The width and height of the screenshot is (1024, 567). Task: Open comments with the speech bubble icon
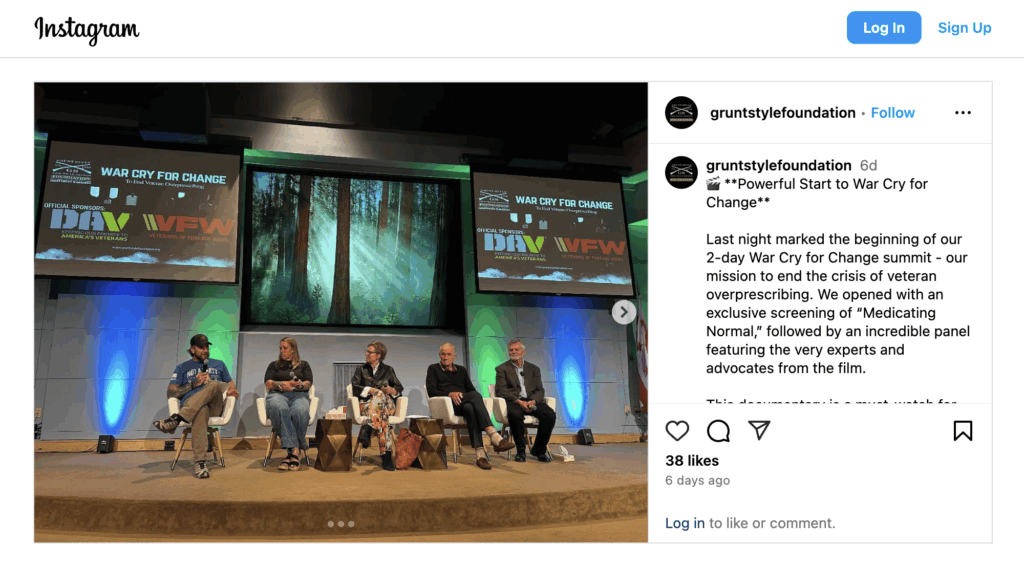coord(718,431)
